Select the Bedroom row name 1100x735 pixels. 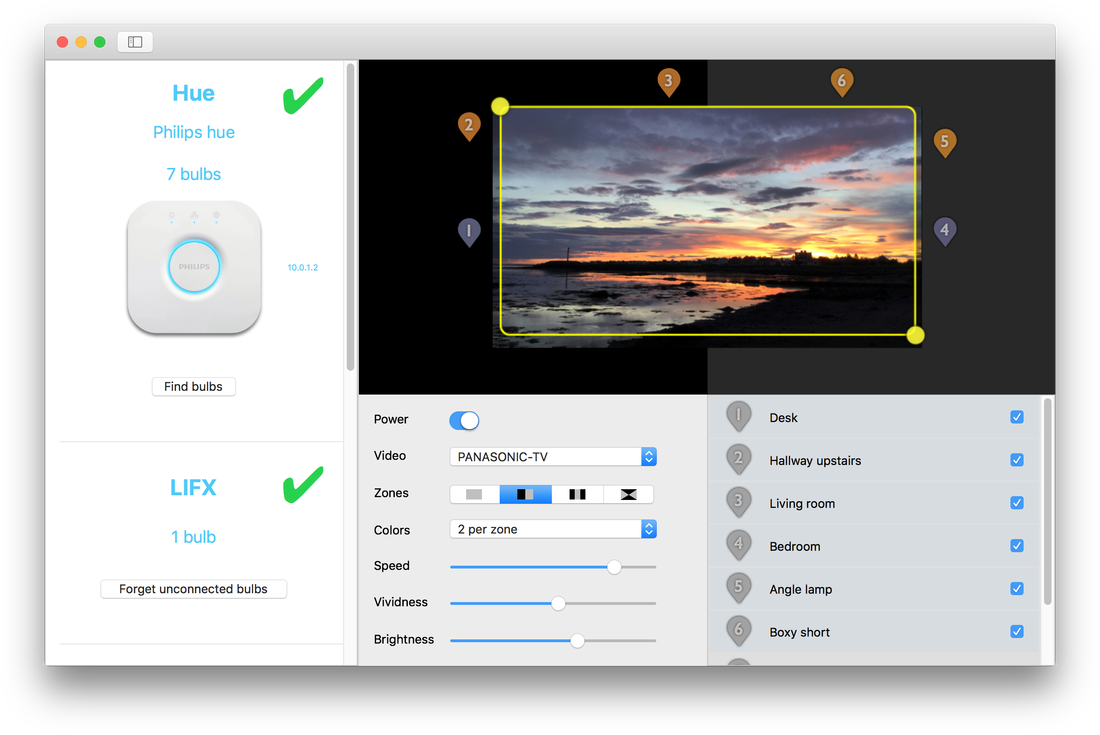(794, 546)
